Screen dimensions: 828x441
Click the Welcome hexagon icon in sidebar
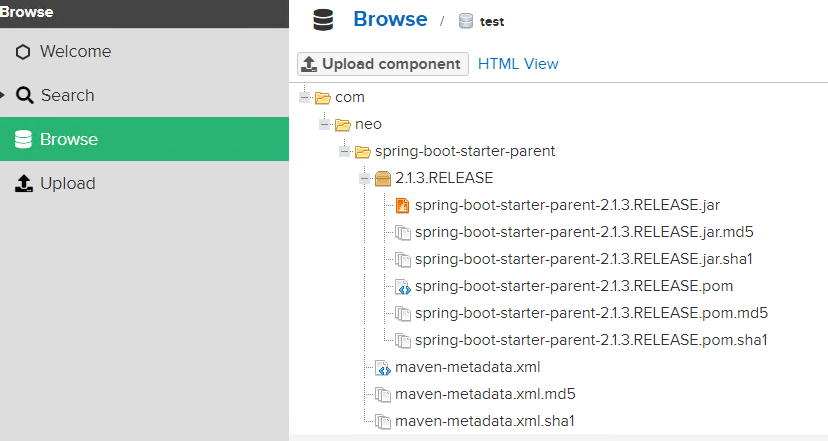point(23,52)
